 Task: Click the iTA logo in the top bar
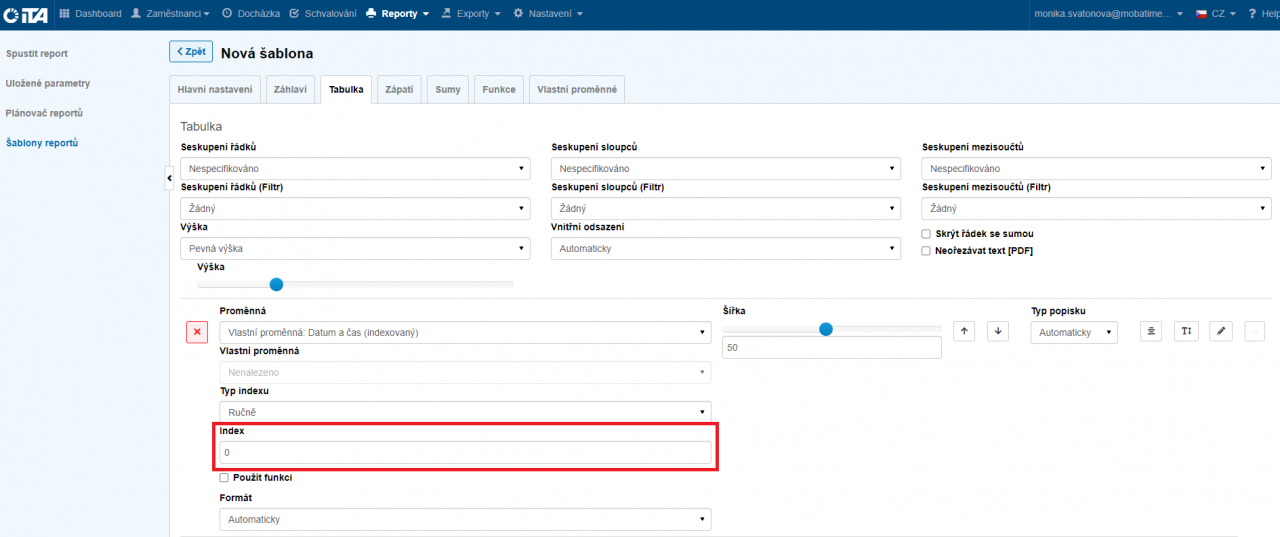[x=27, y=14]
